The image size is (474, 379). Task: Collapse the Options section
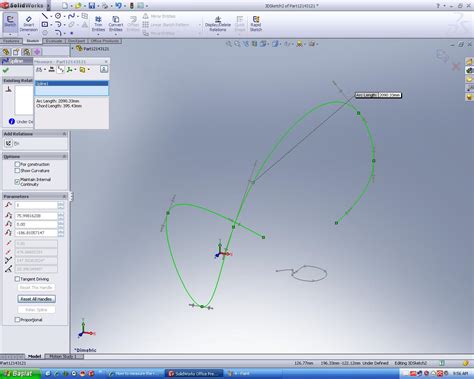[64, 156]
